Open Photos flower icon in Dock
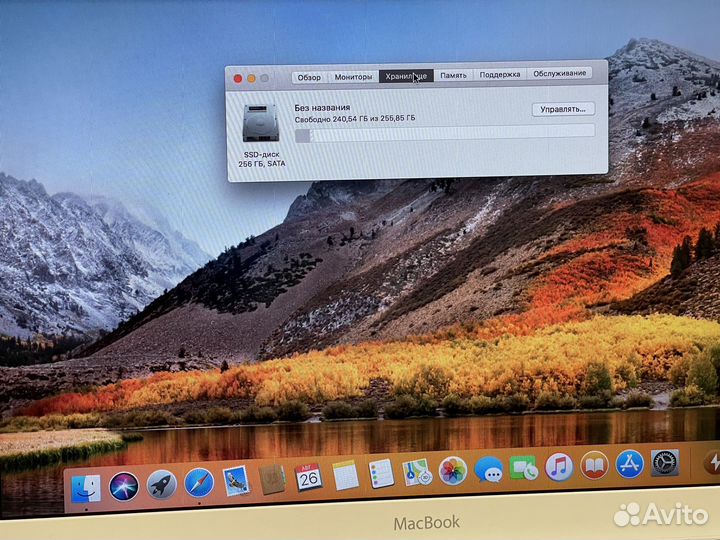This screenshot has height=540, width=720. pyautogui.click(x=453, y=471)
